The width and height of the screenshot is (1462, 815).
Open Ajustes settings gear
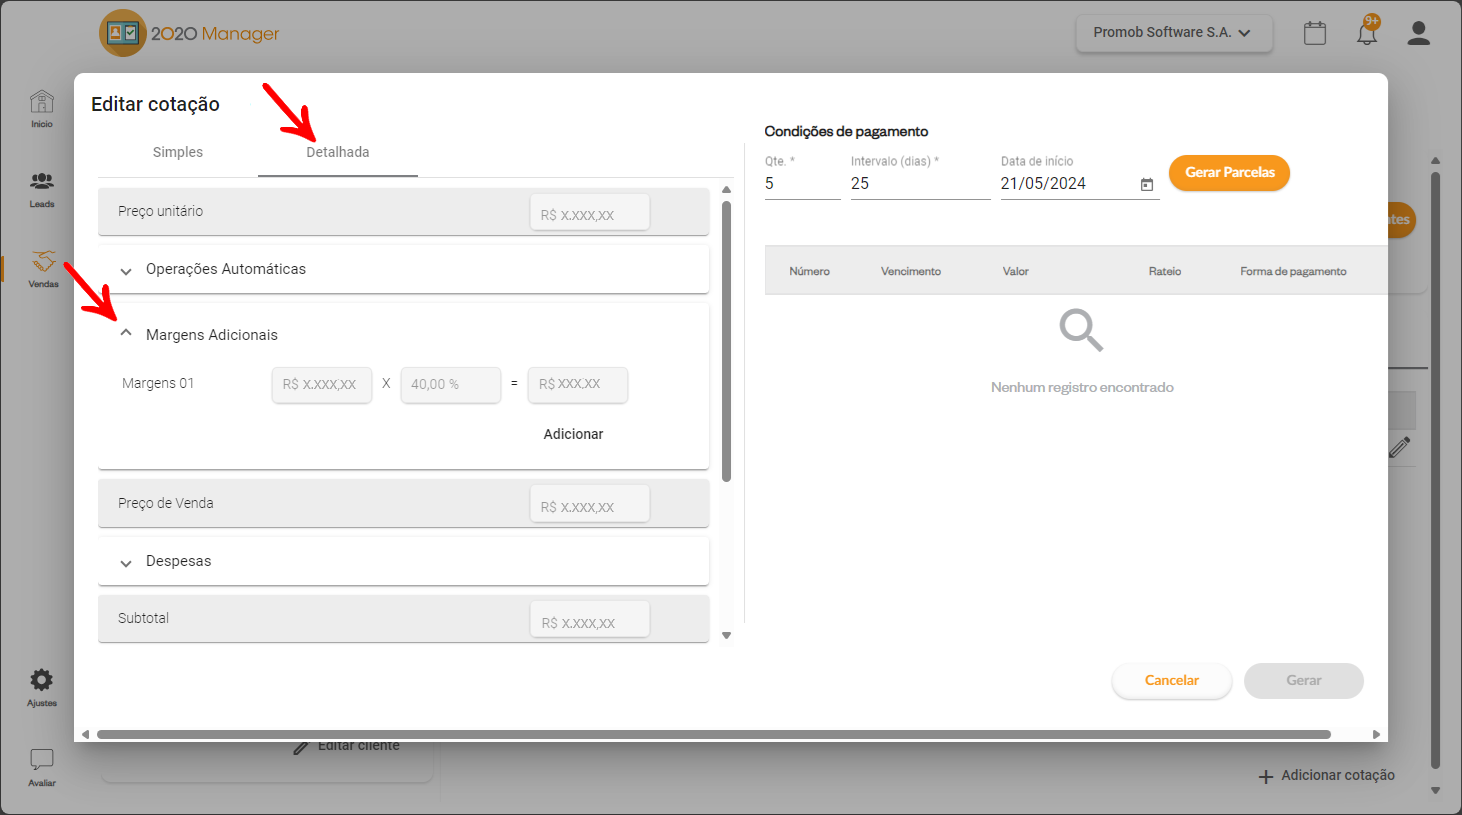click(x=41, y=688)
